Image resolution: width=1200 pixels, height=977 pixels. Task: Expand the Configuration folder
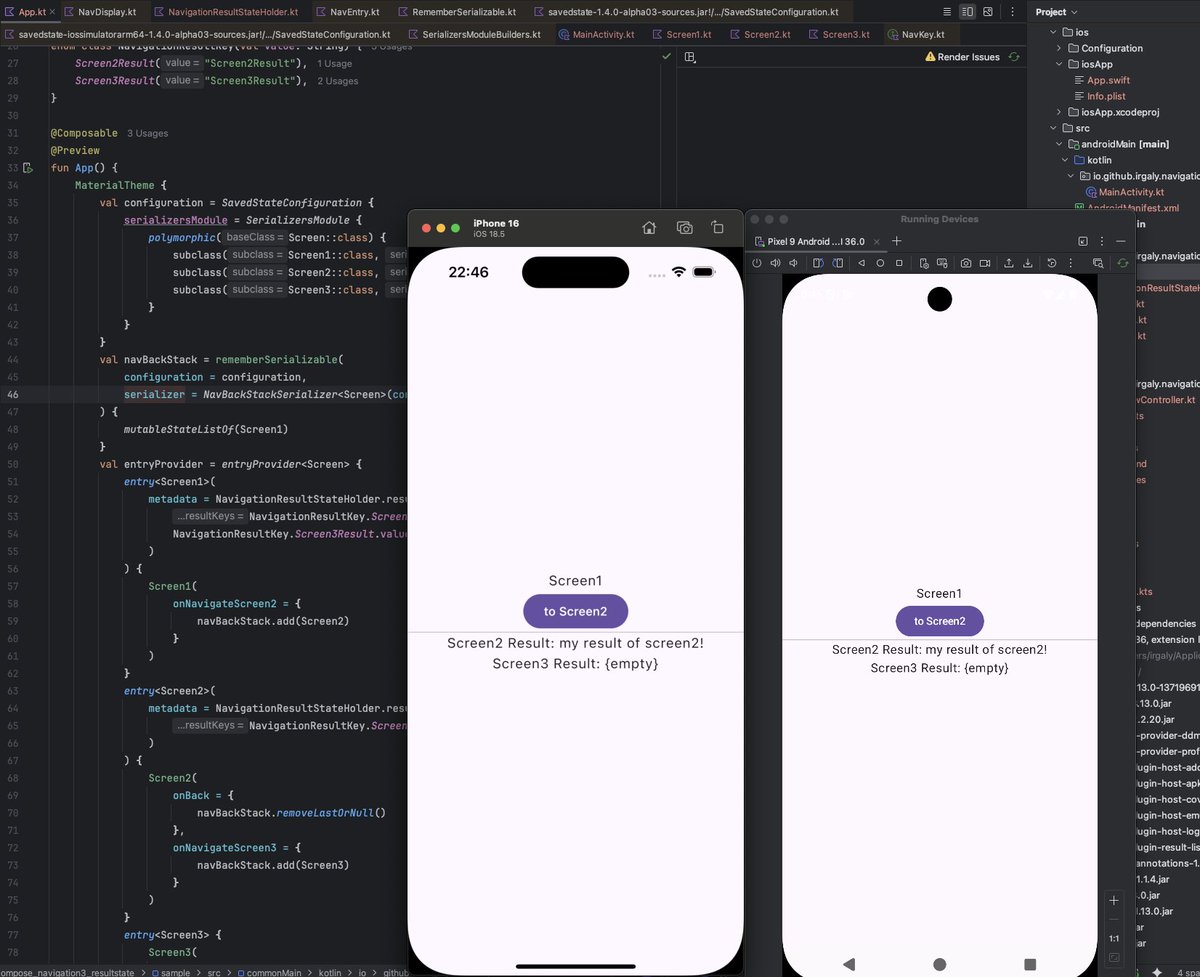[x=1059, y=48]
